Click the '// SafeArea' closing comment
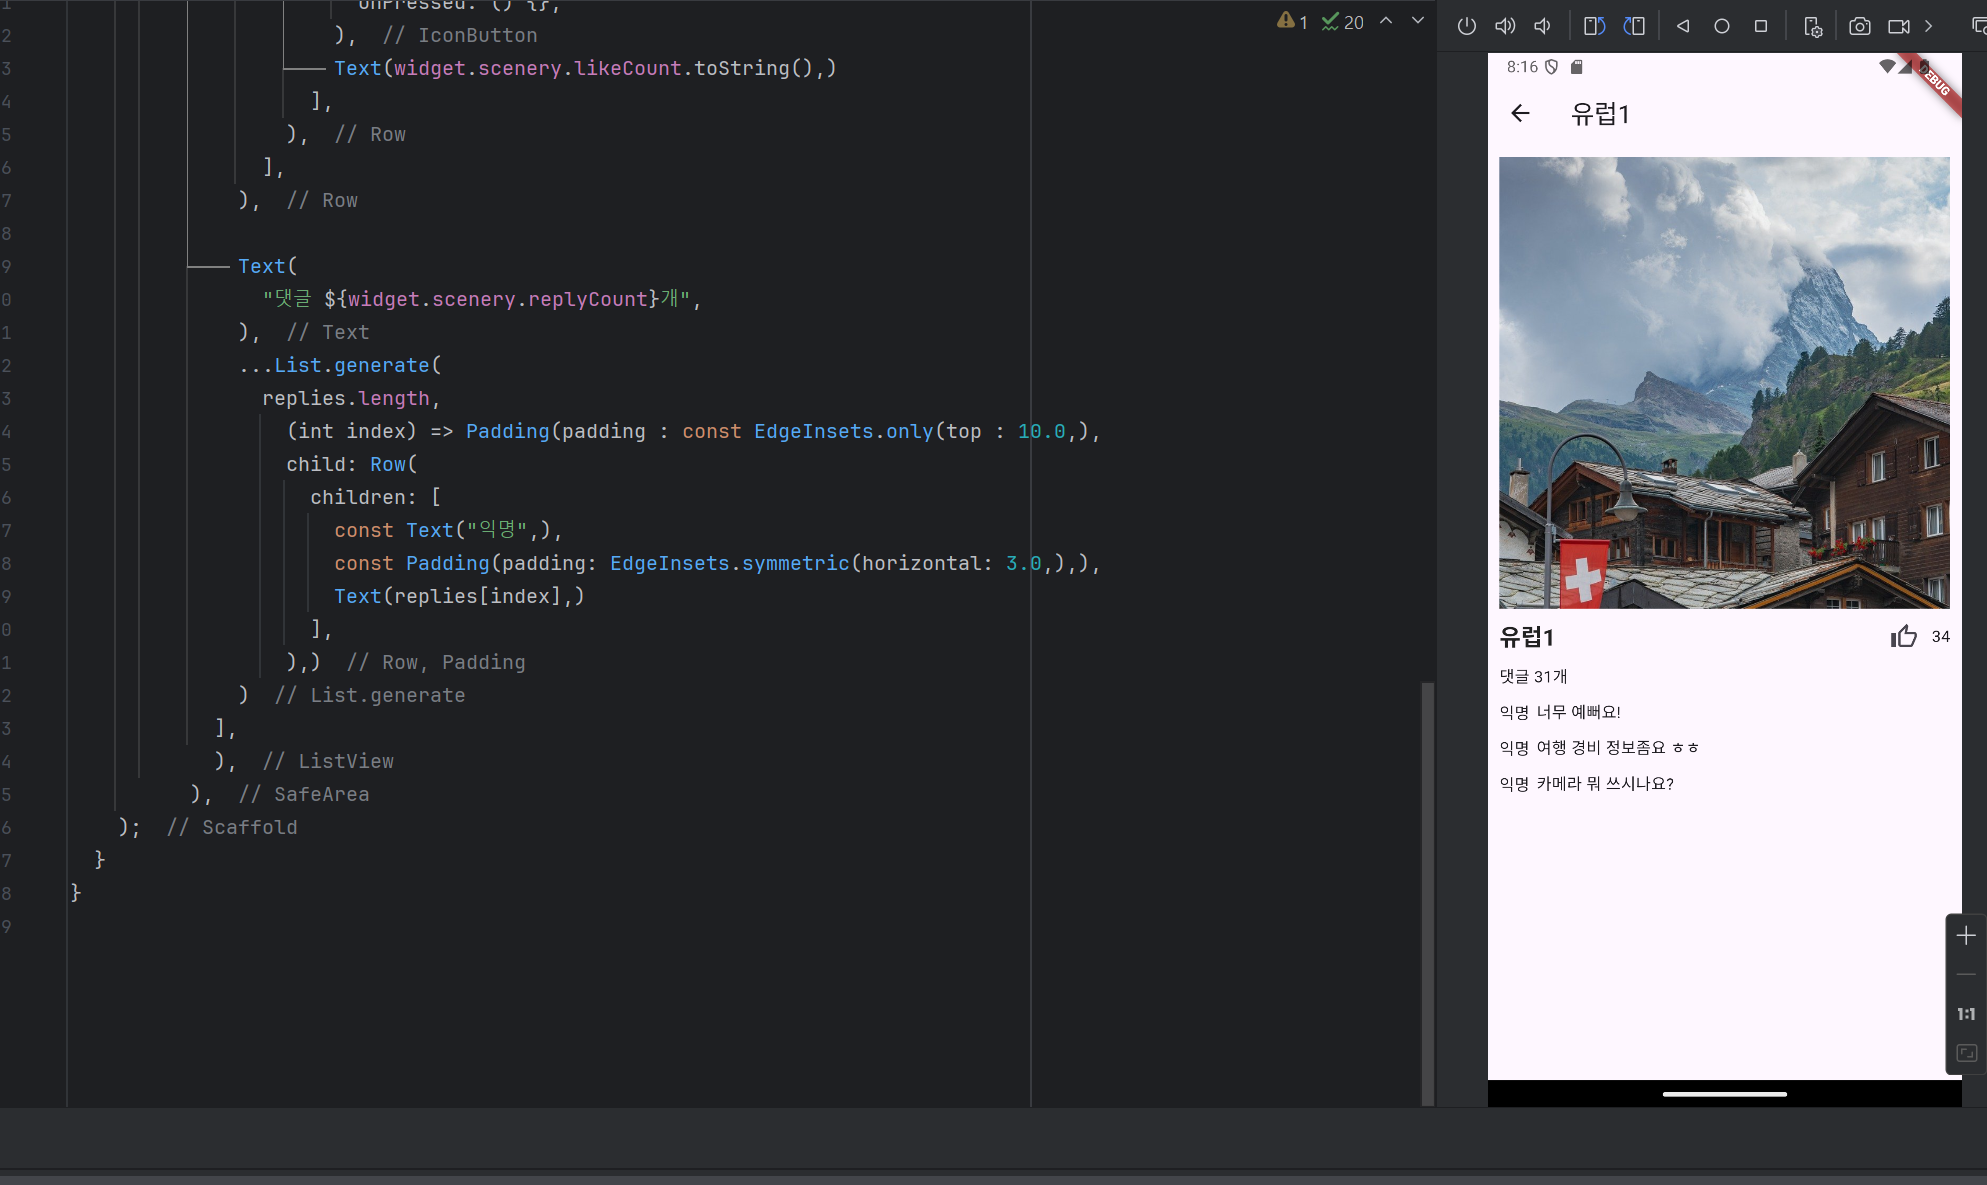 tap(304, 794)
